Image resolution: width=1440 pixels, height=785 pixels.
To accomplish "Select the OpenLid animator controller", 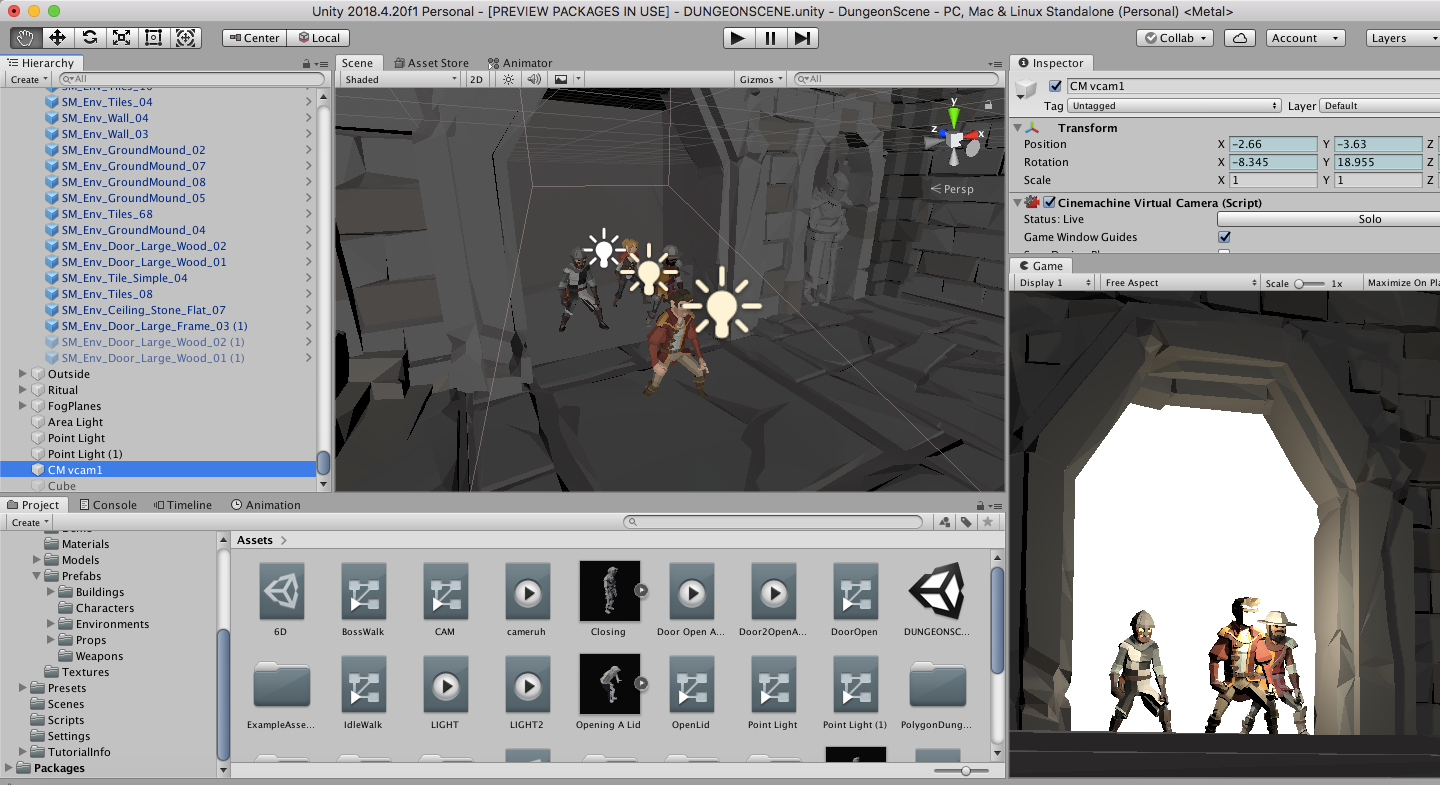I will pyautogui.click(x=691, y=692).
